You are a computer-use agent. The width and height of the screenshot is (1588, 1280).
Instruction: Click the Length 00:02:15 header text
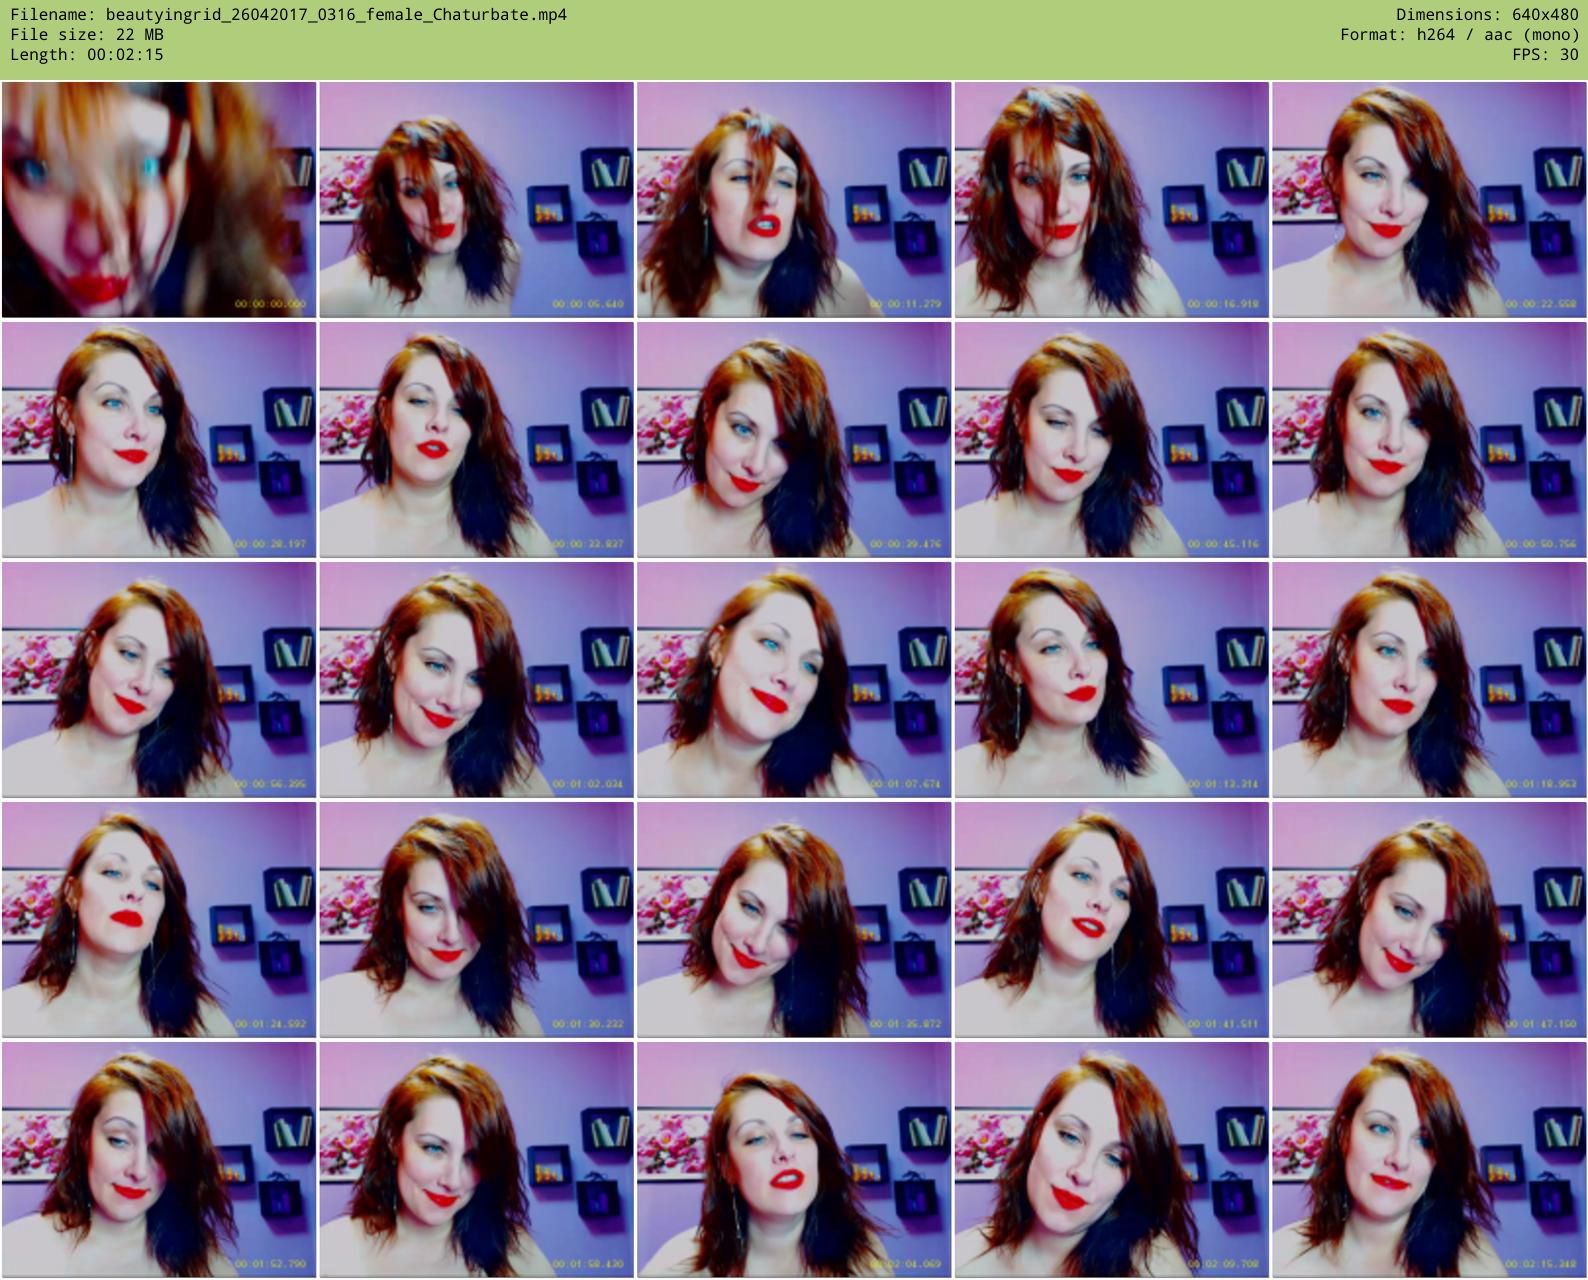tap(87, 55)
